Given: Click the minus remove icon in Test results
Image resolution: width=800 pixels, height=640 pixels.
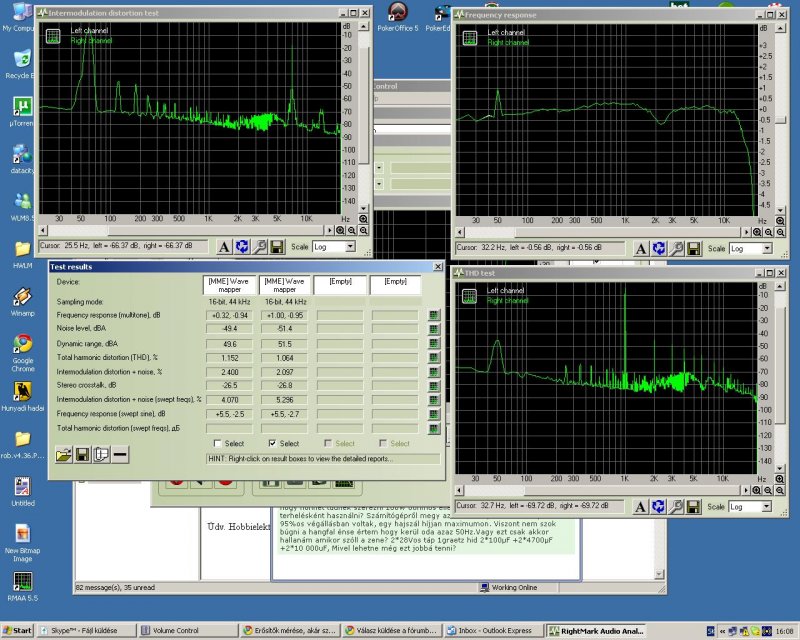Looking at the screenshot, I should coord(120,454).
